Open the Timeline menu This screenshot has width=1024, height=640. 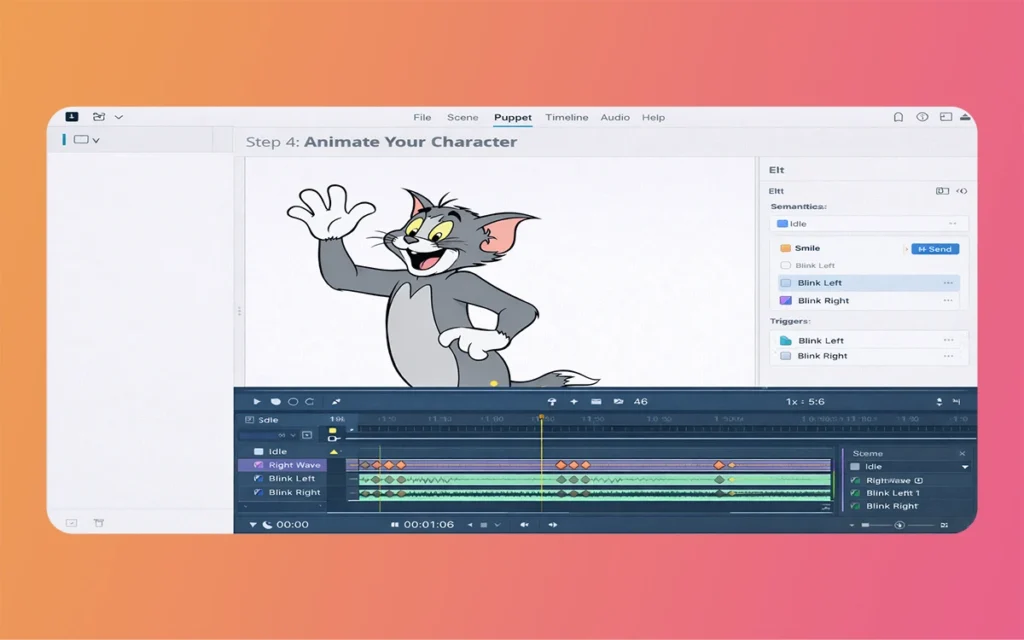(567, 117)
